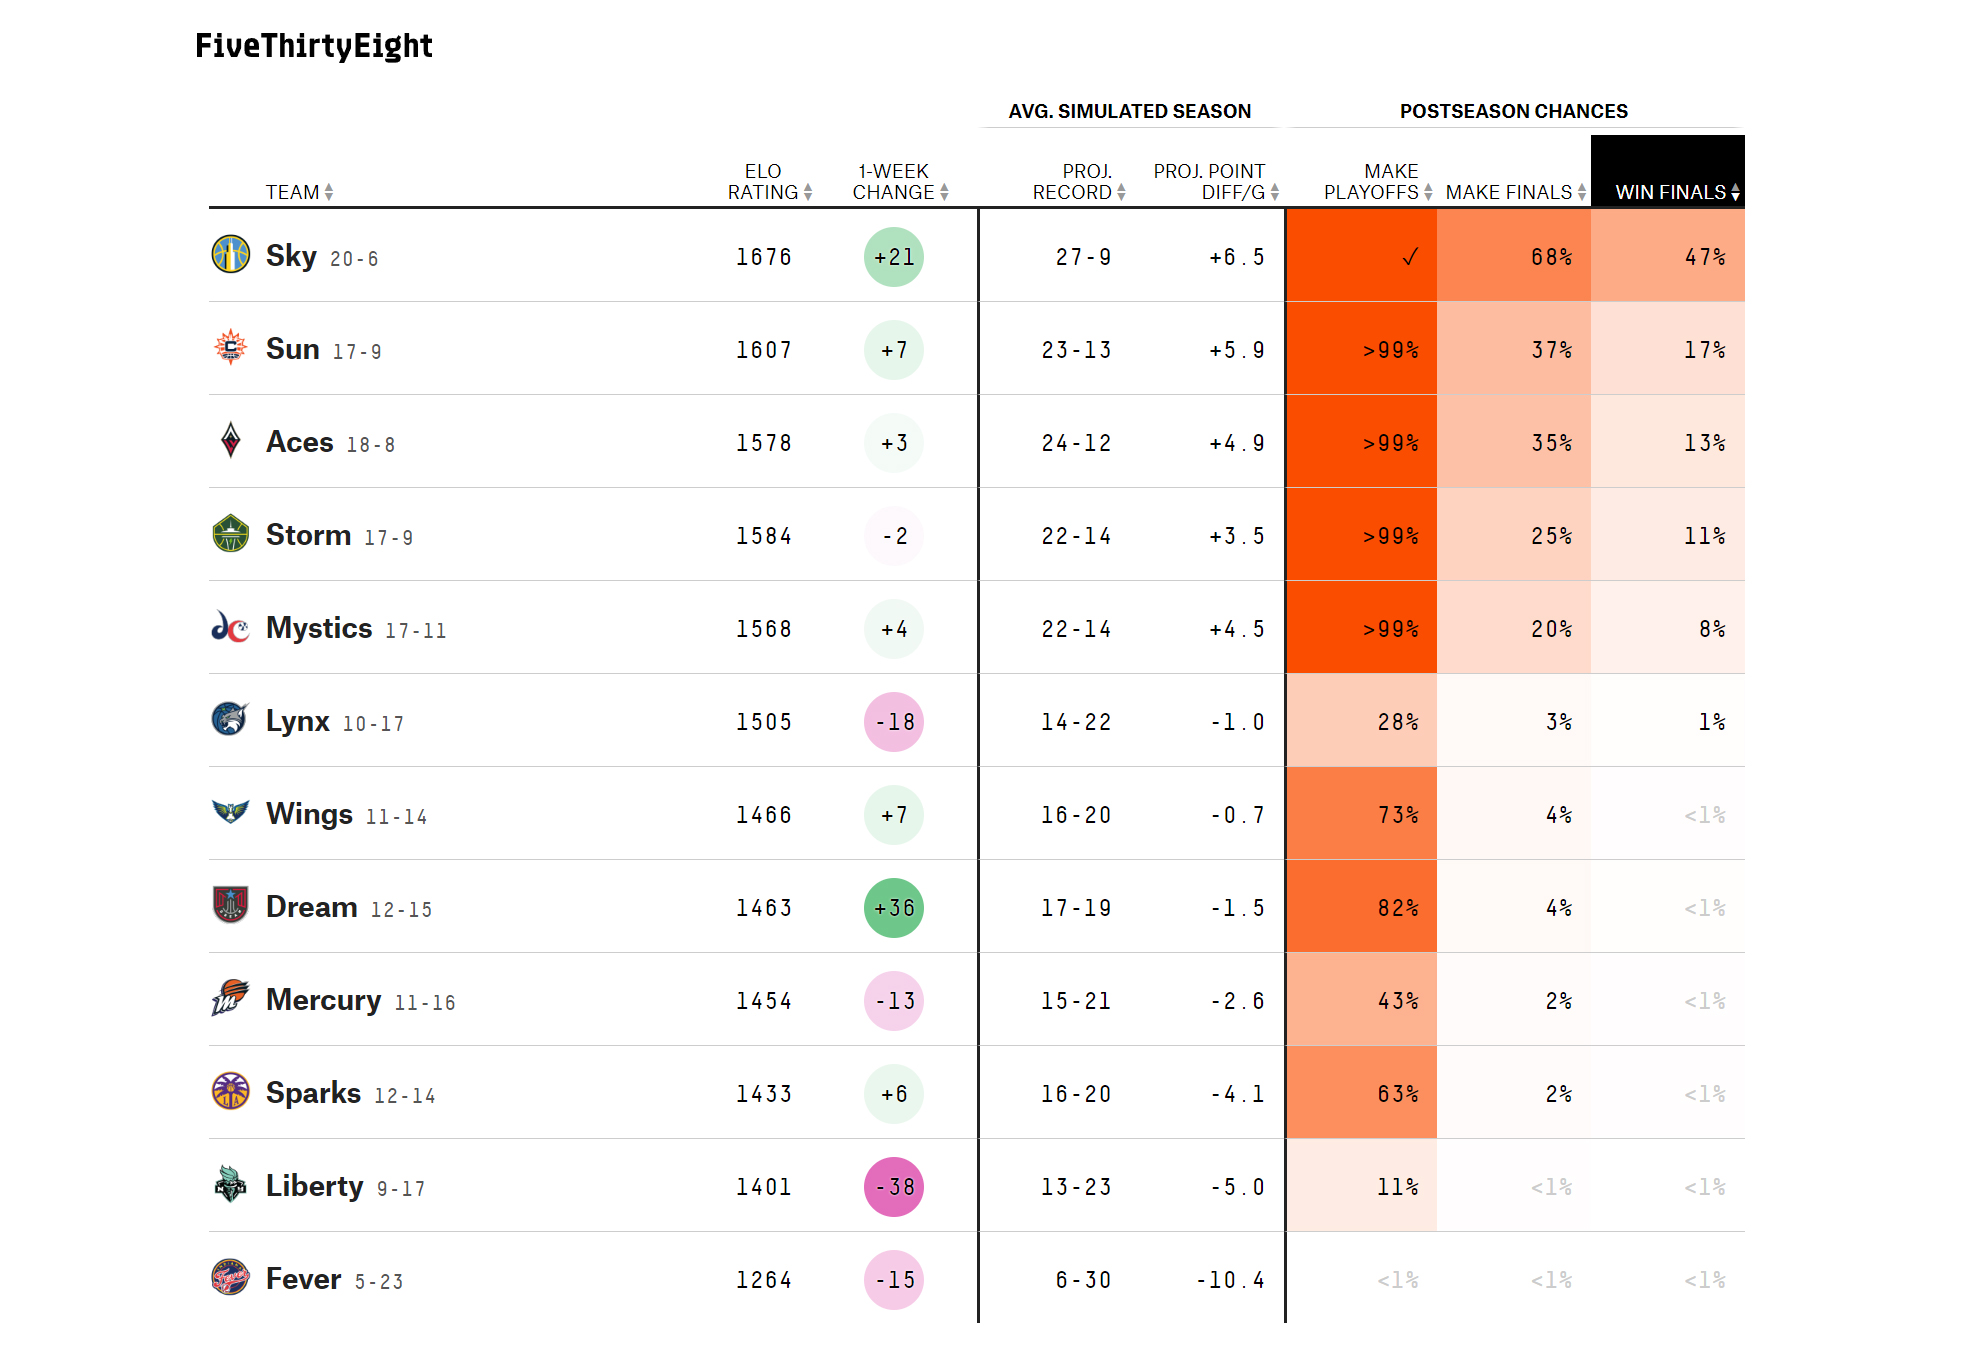
Task: Click the Chicago Sky team logo
Action: [231, 254]
